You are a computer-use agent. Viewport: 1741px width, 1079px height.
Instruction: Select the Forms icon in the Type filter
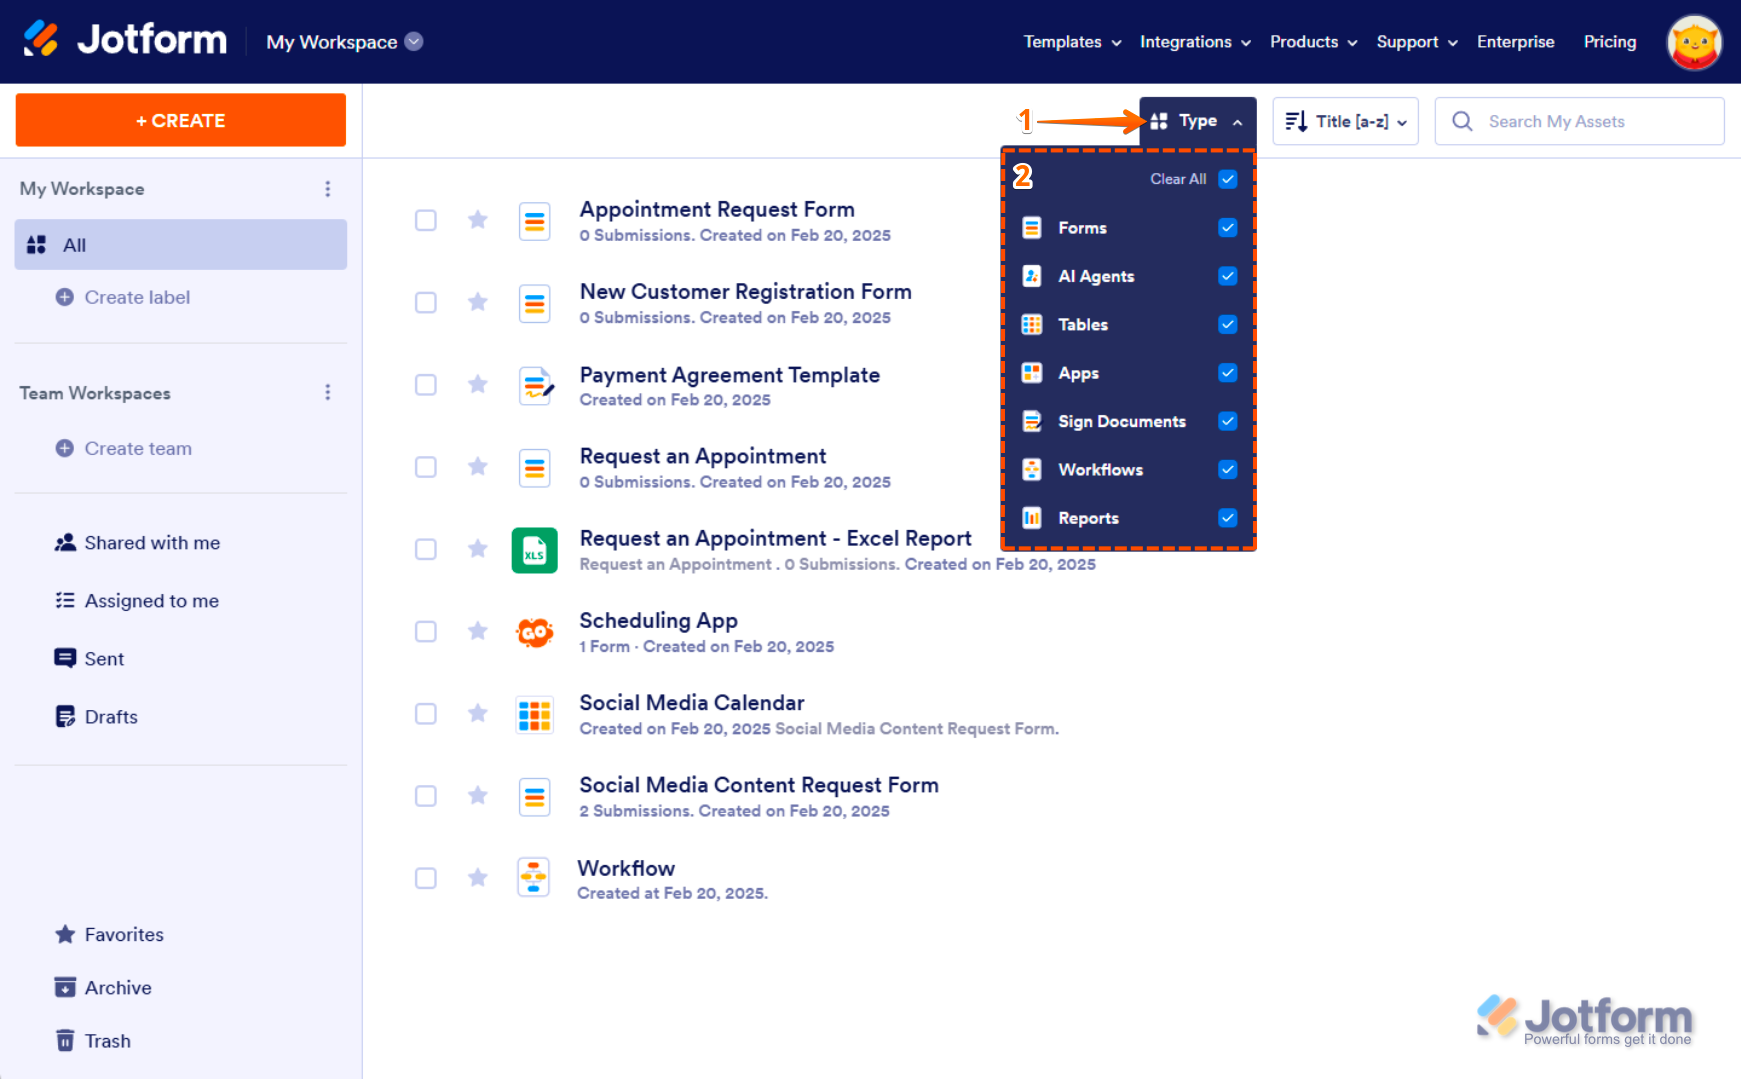(1031, 227)
